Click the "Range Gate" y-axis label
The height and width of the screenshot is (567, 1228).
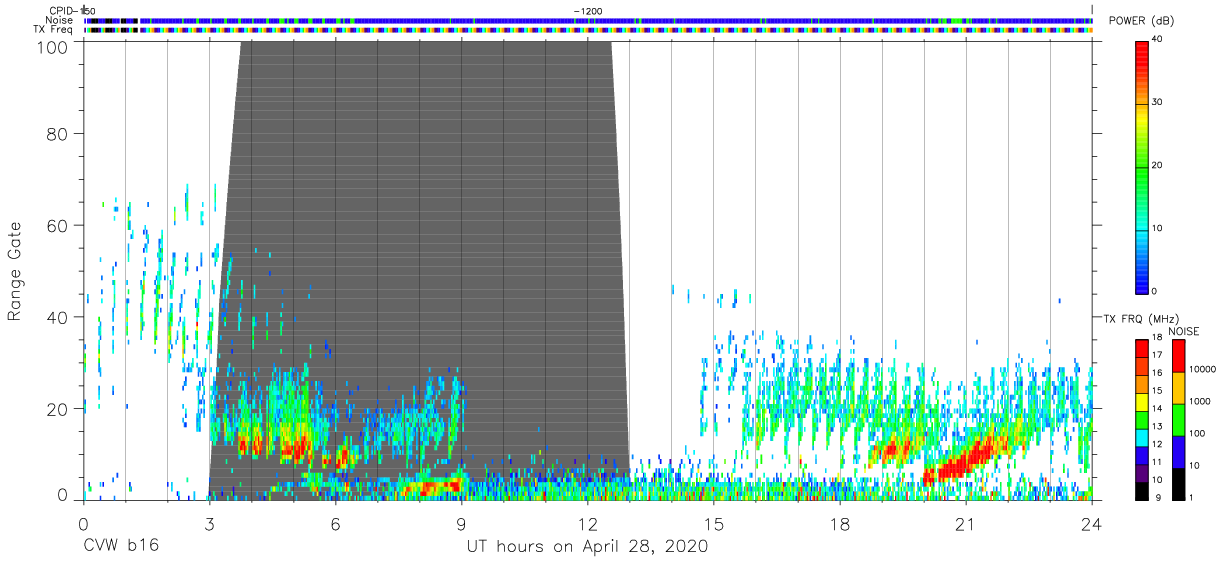(15, 272)
